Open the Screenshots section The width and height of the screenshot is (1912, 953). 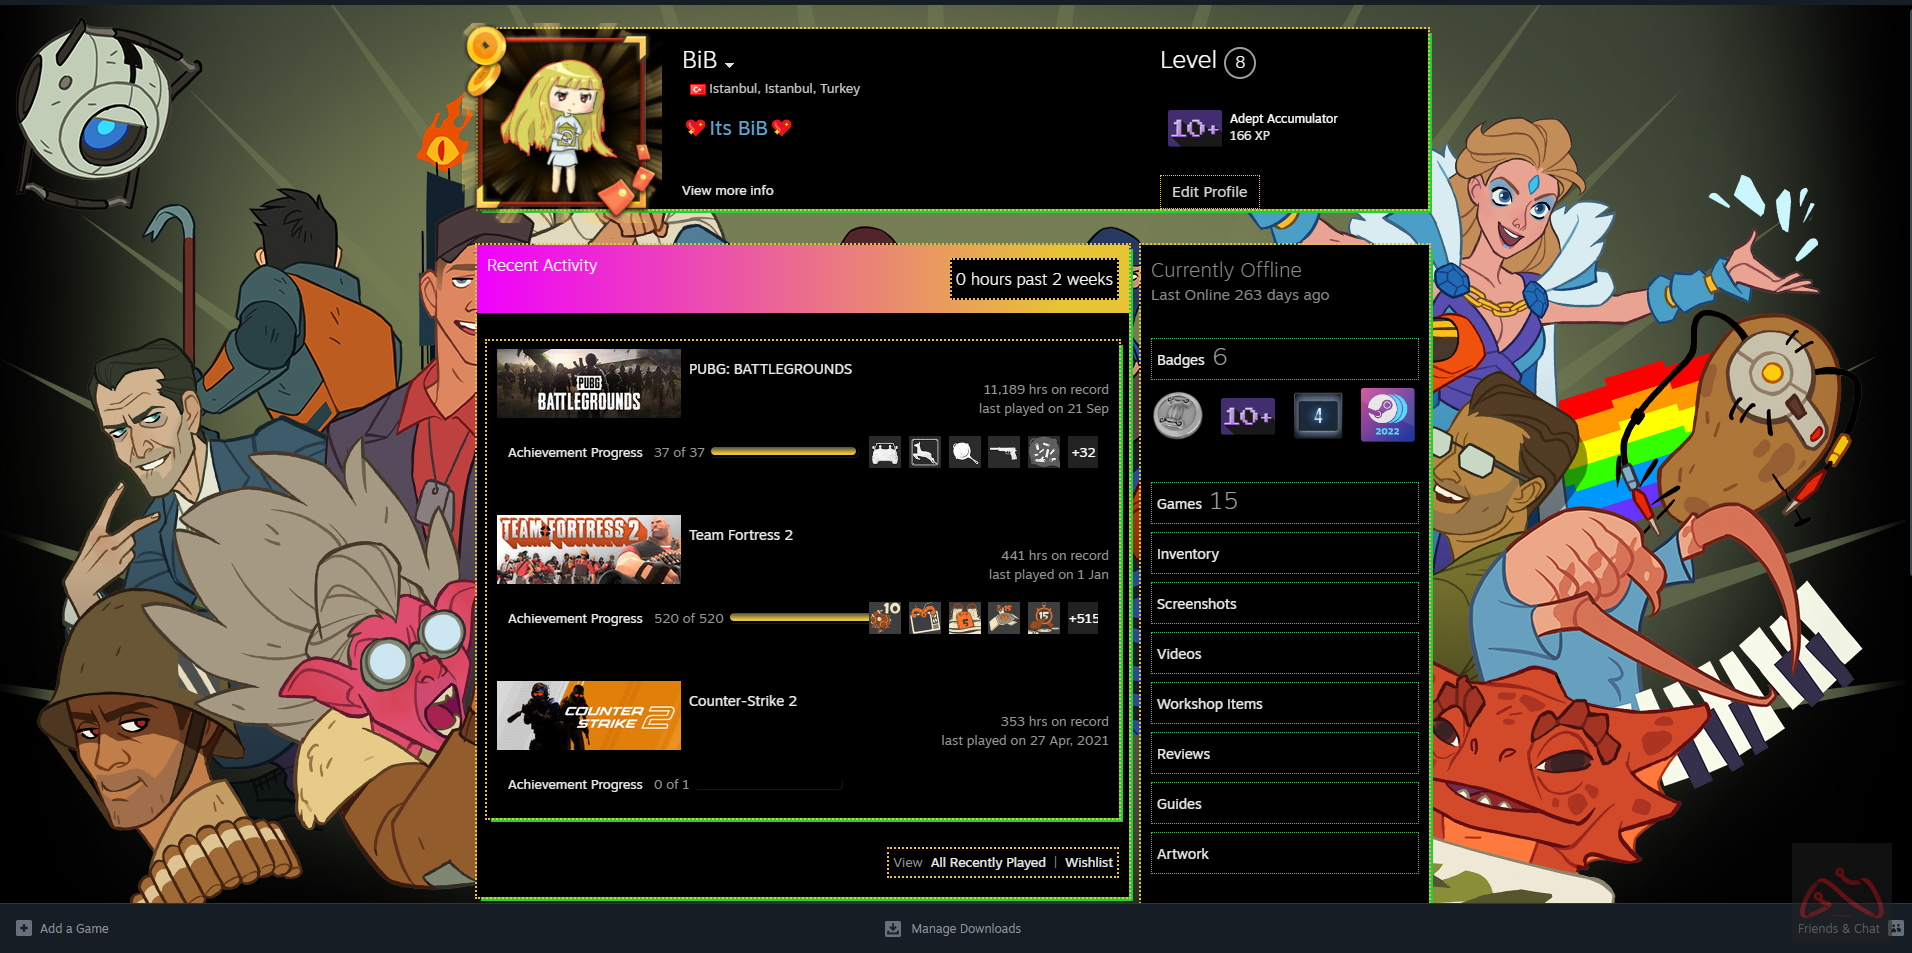point(1196,604)
